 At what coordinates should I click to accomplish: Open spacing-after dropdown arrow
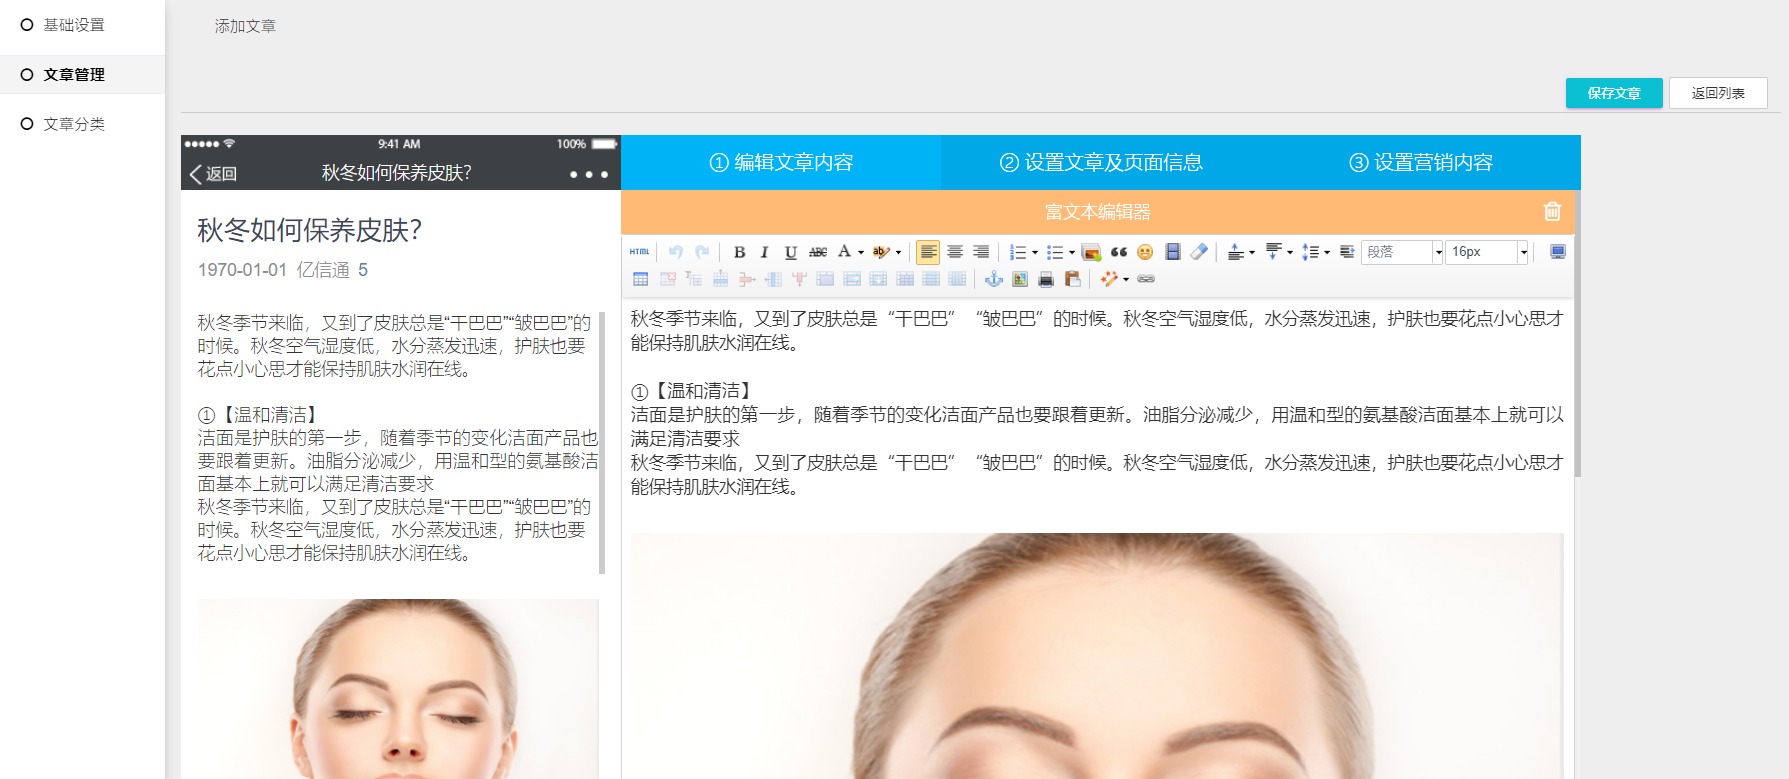(1290, 252)
